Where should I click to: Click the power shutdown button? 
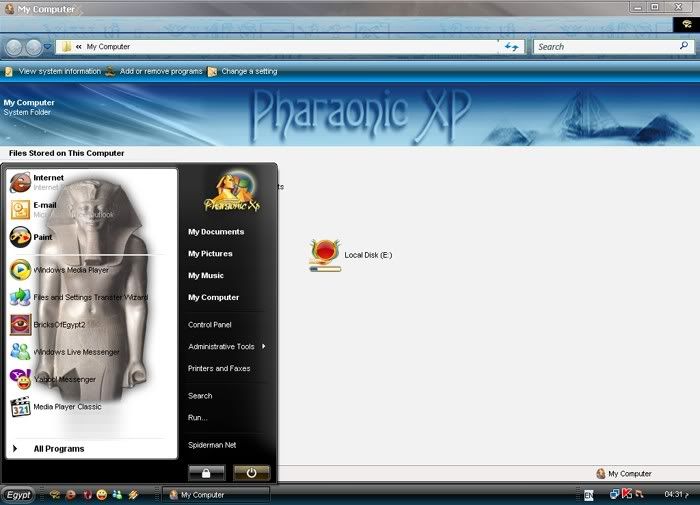252,473
